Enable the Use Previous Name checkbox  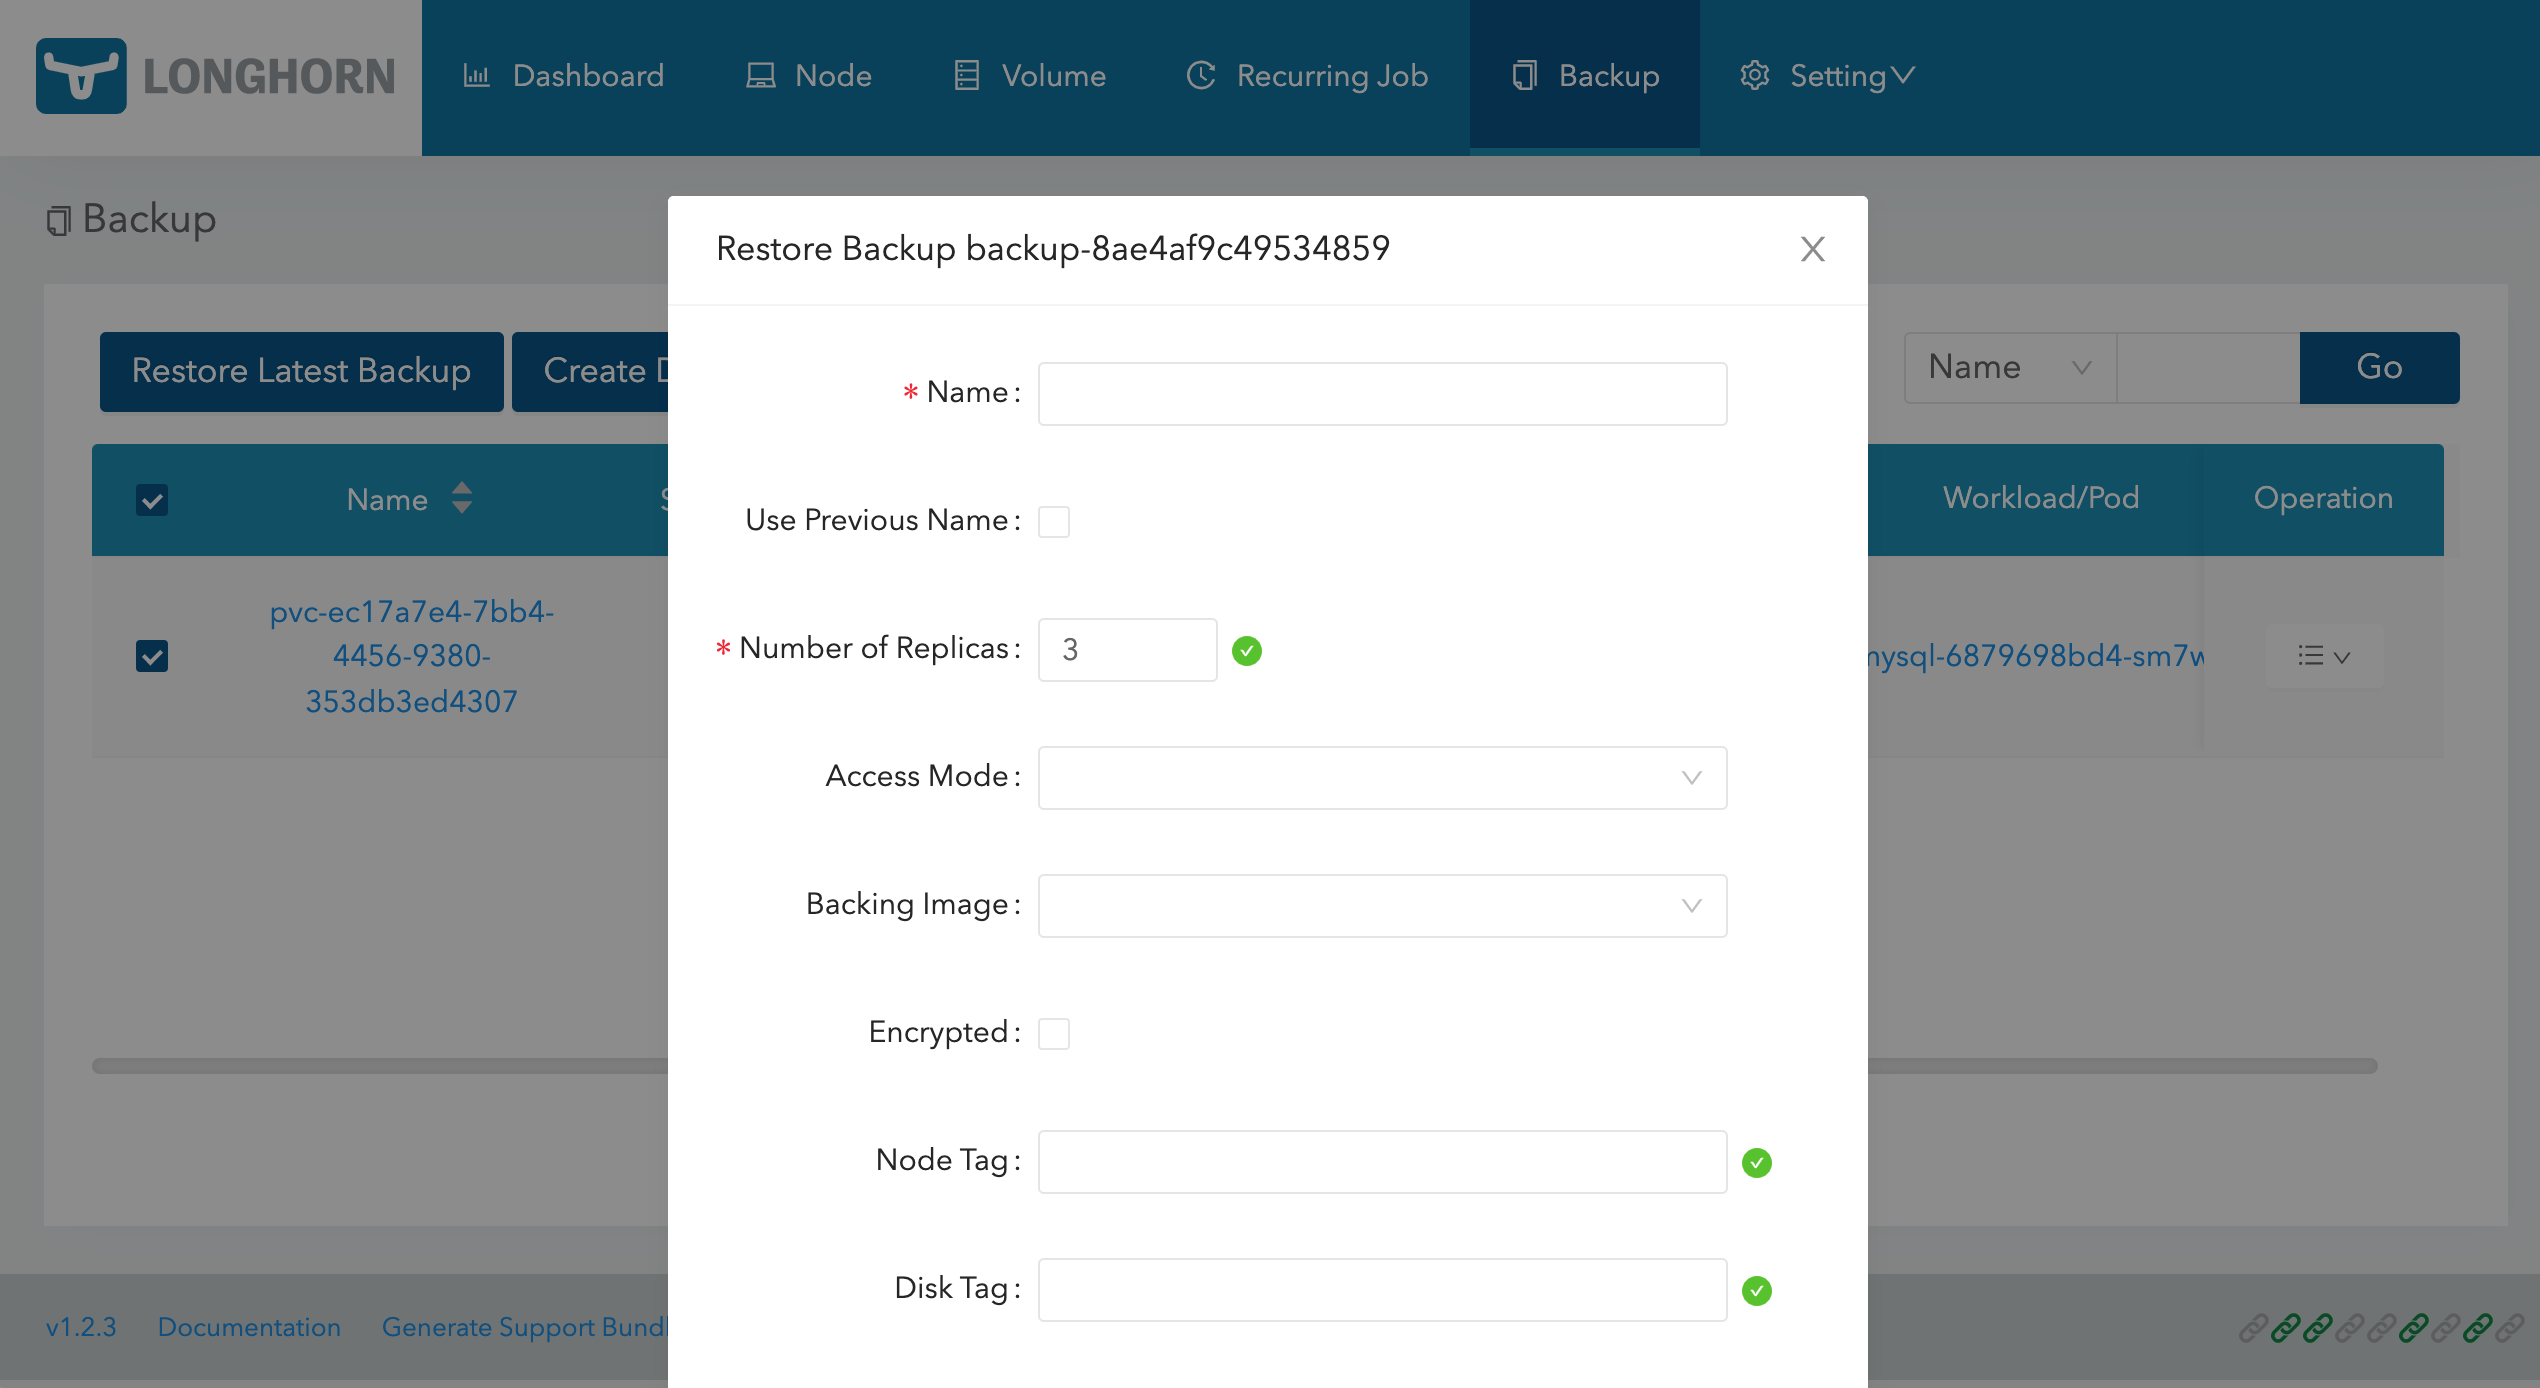click(x=1053, y=522)
